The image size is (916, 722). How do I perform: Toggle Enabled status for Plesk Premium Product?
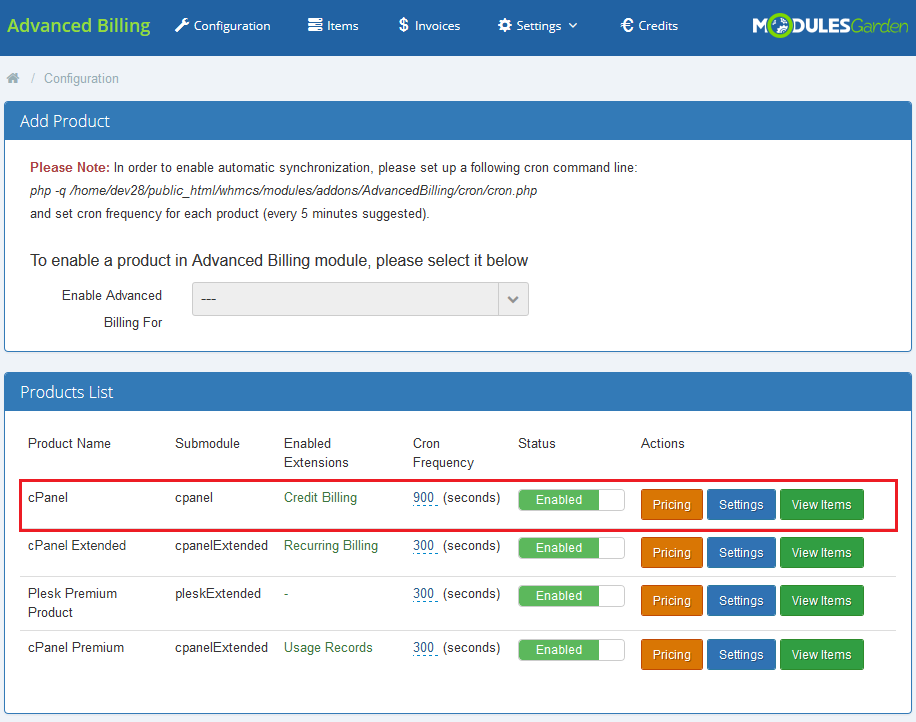571,596
